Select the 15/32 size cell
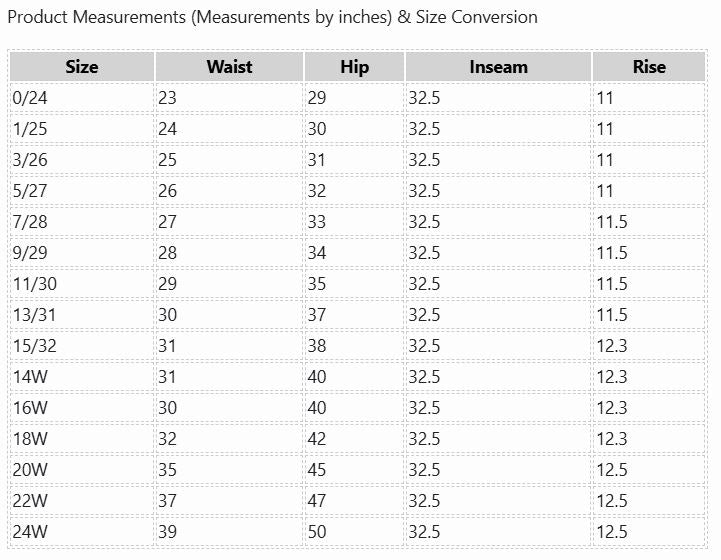 point(35,346)
